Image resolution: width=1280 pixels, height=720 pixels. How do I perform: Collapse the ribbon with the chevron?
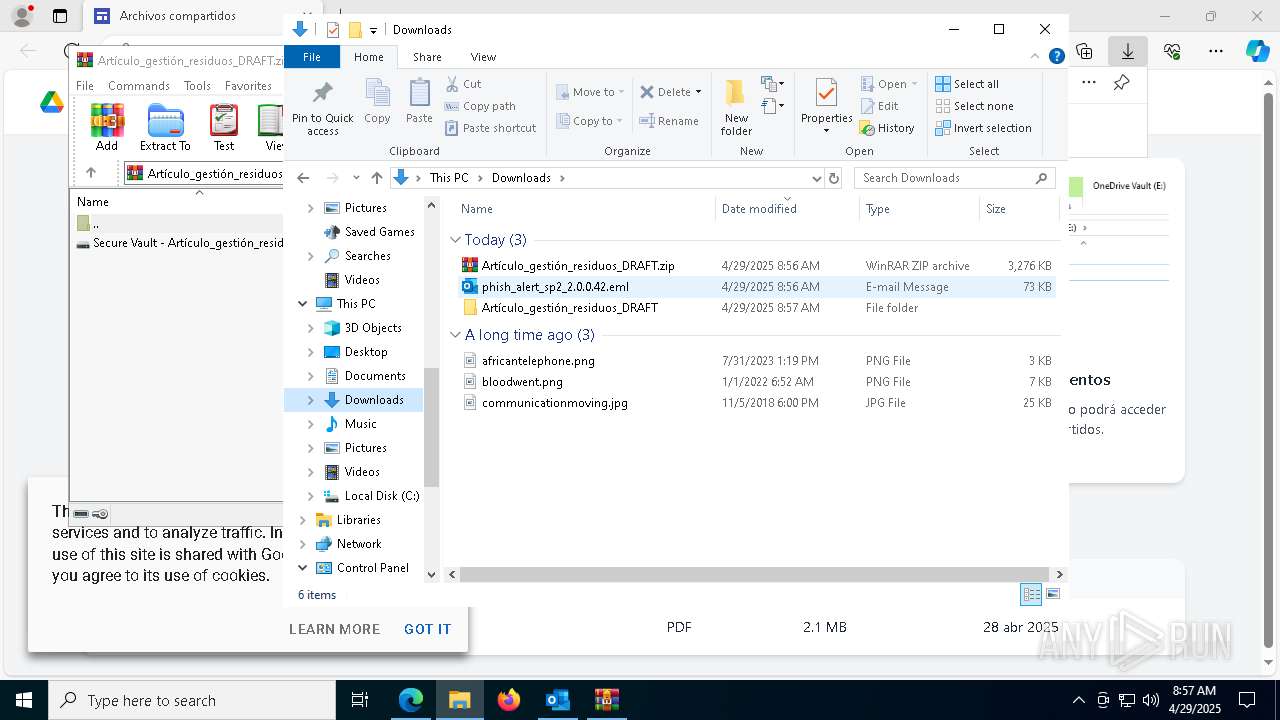pyautogui.click(x=1036, y=57)
